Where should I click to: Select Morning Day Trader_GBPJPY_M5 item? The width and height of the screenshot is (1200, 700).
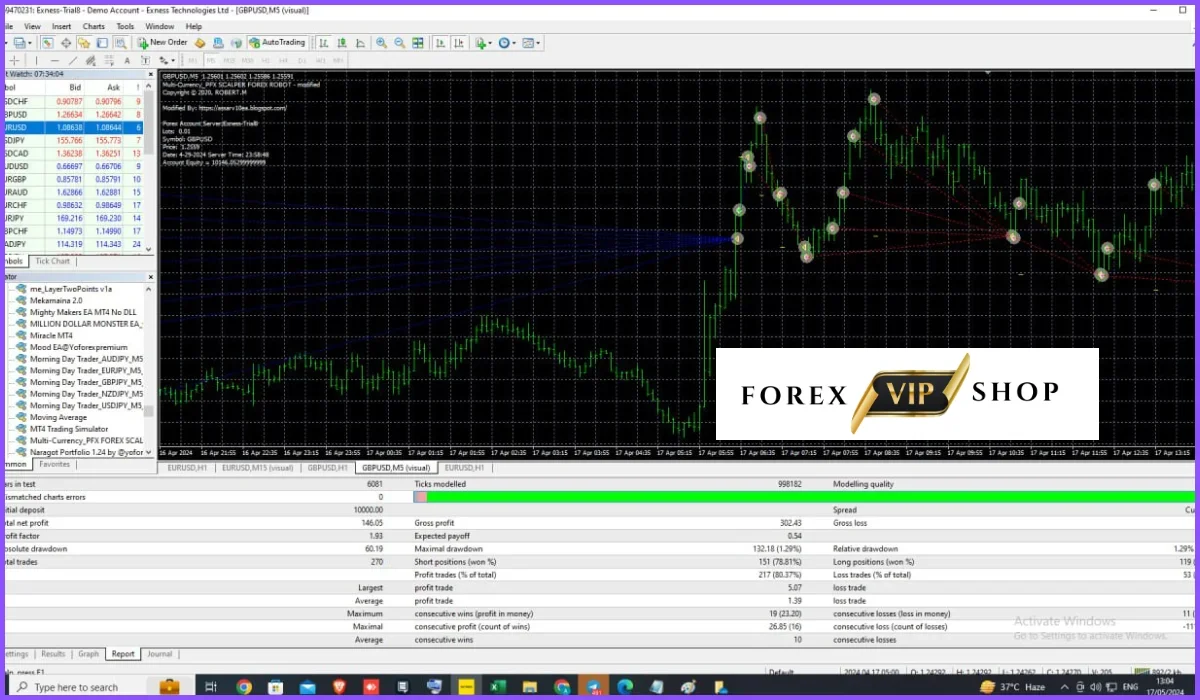tap(86, 382)
